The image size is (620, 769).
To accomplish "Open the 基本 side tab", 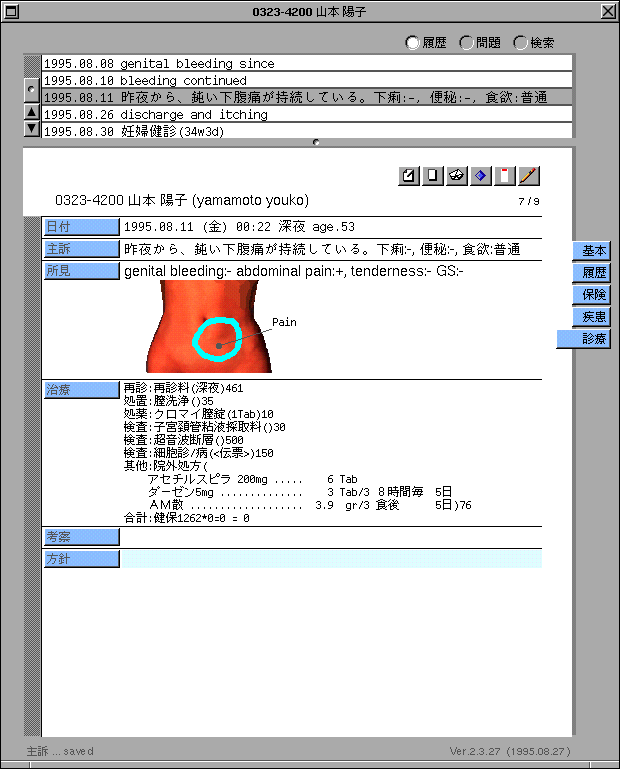I will [x=594, y=251].
